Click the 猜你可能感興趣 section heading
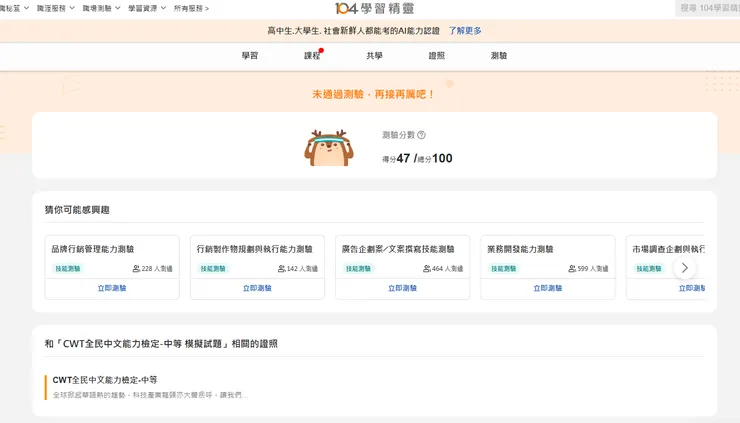740x423 pixels. click(x=77, y=210)
